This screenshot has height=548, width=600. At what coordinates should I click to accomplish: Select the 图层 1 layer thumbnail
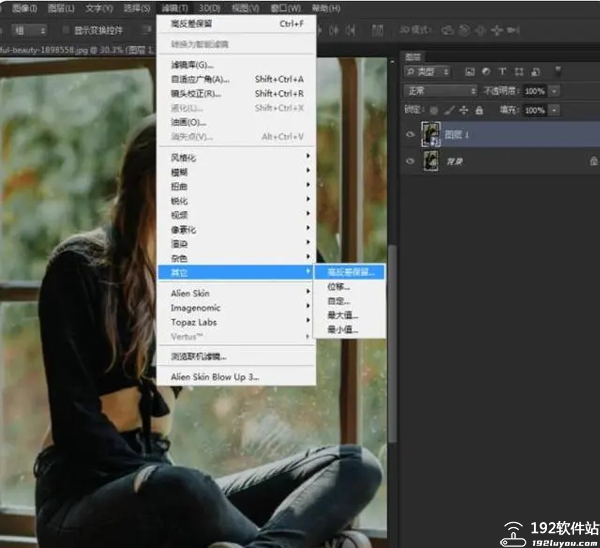point(432,133)
